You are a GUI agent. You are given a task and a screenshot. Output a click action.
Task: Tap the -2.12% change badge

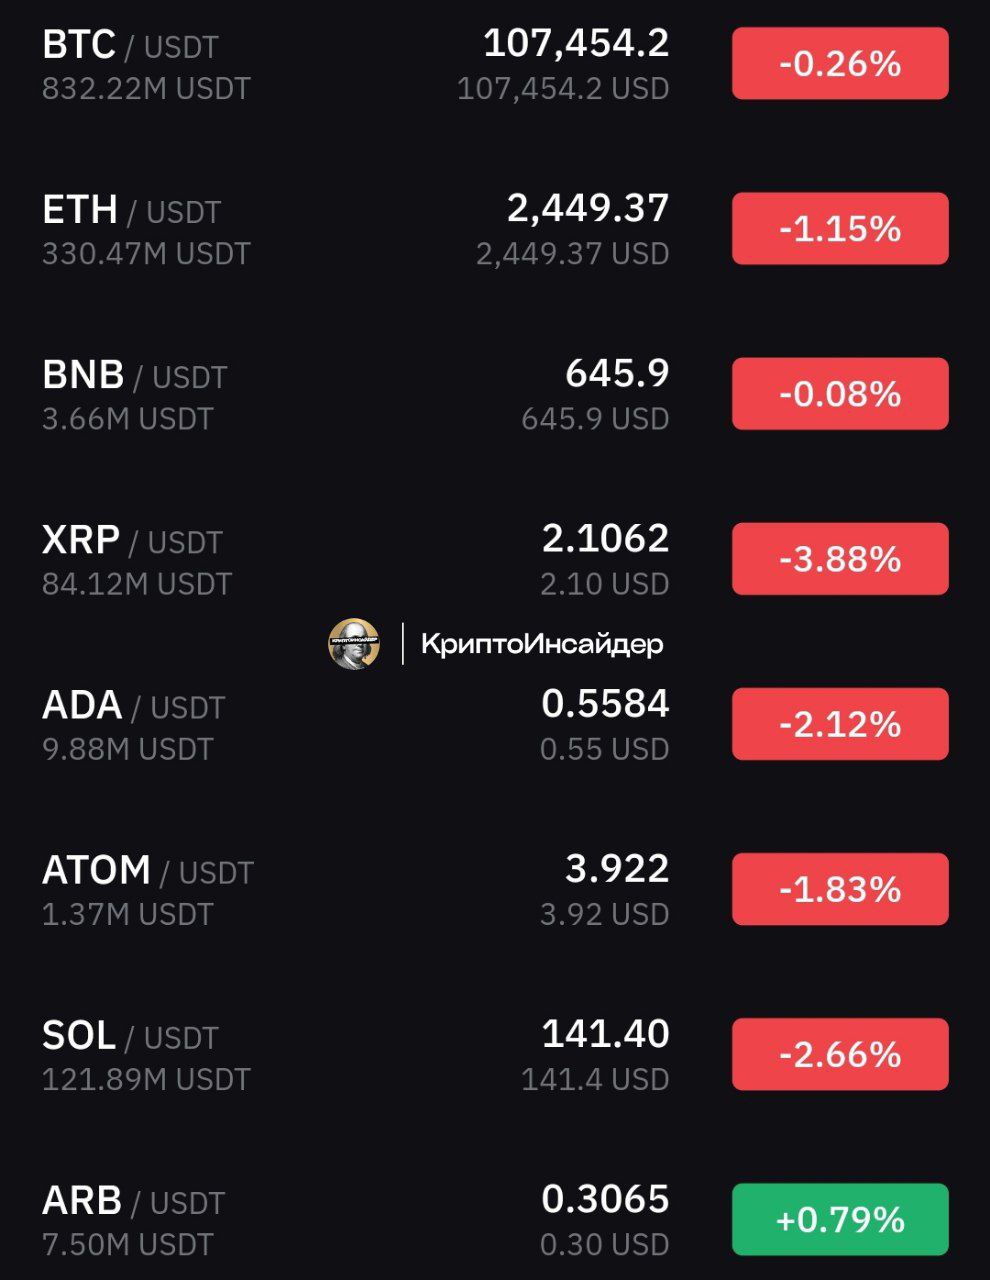click(x=840, y=724)
